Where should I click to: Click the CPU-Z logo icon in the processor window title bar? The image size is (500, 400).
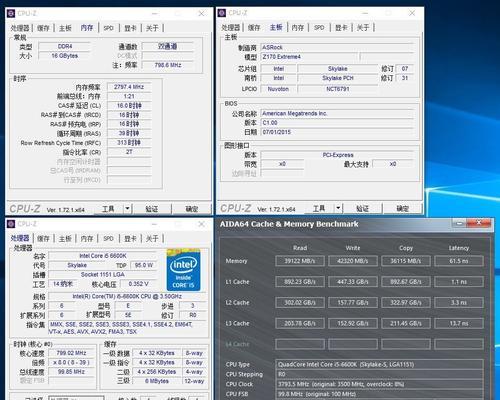point(11,224)
